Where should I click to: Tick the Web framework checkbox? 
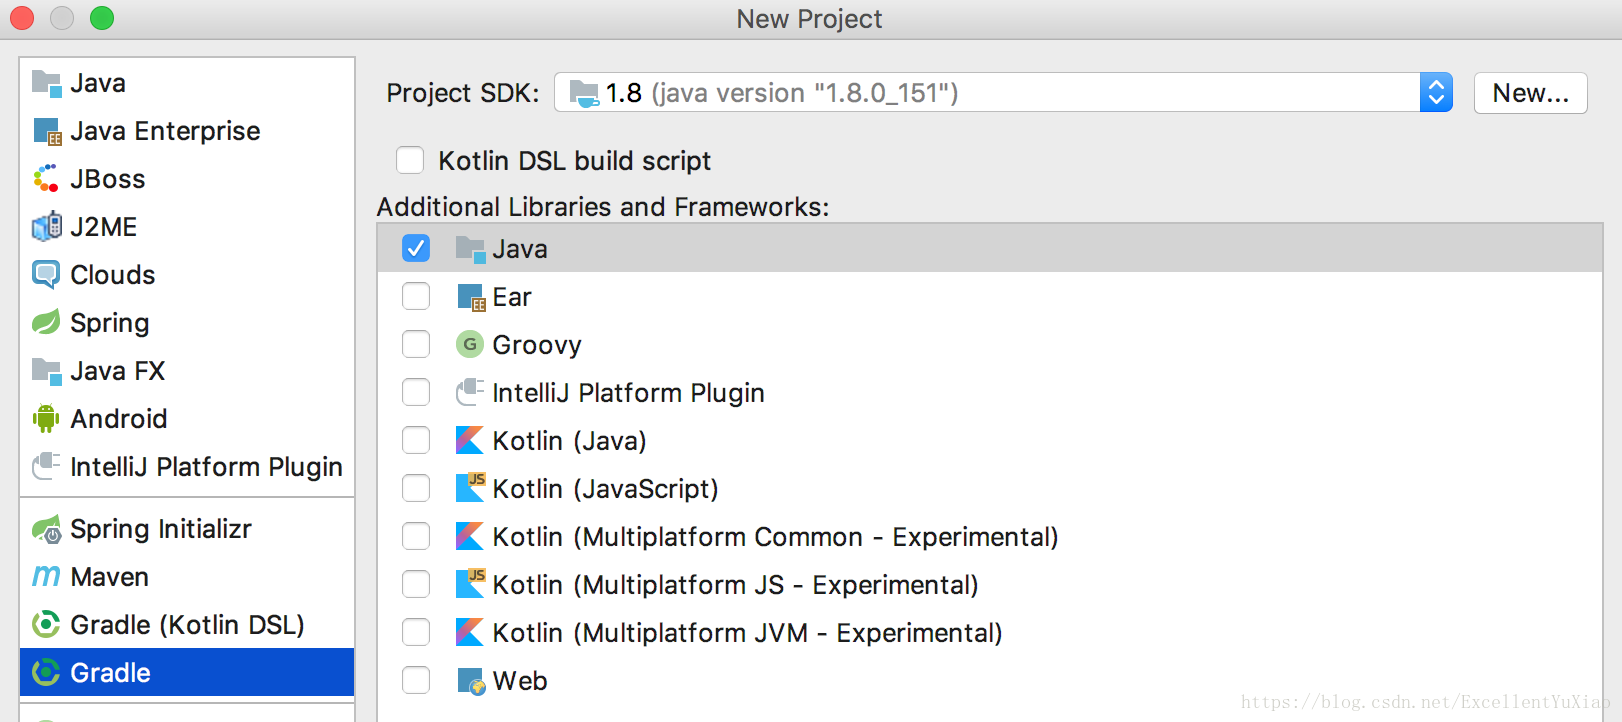click(416, 681)
